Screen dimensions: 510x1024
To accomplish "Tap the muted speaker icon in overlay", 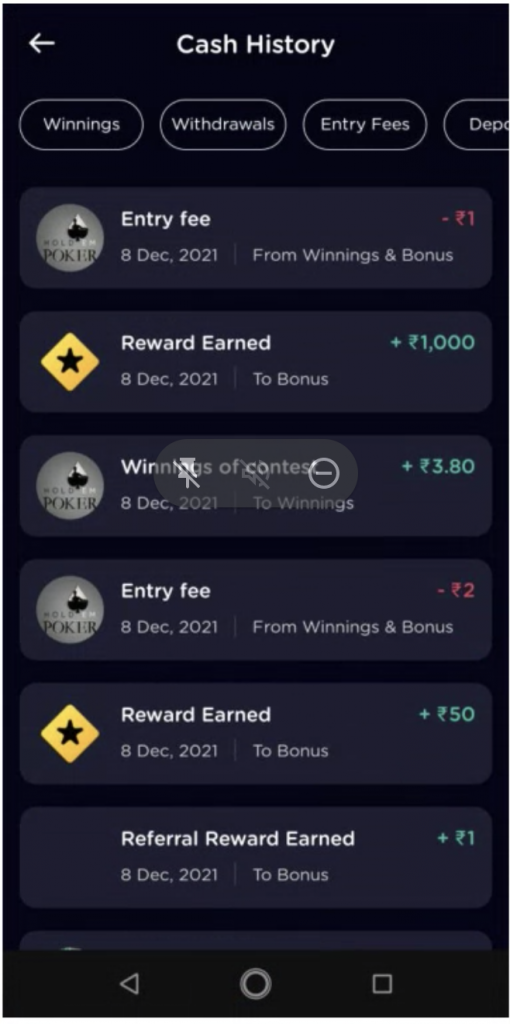I will click(255, 473).
